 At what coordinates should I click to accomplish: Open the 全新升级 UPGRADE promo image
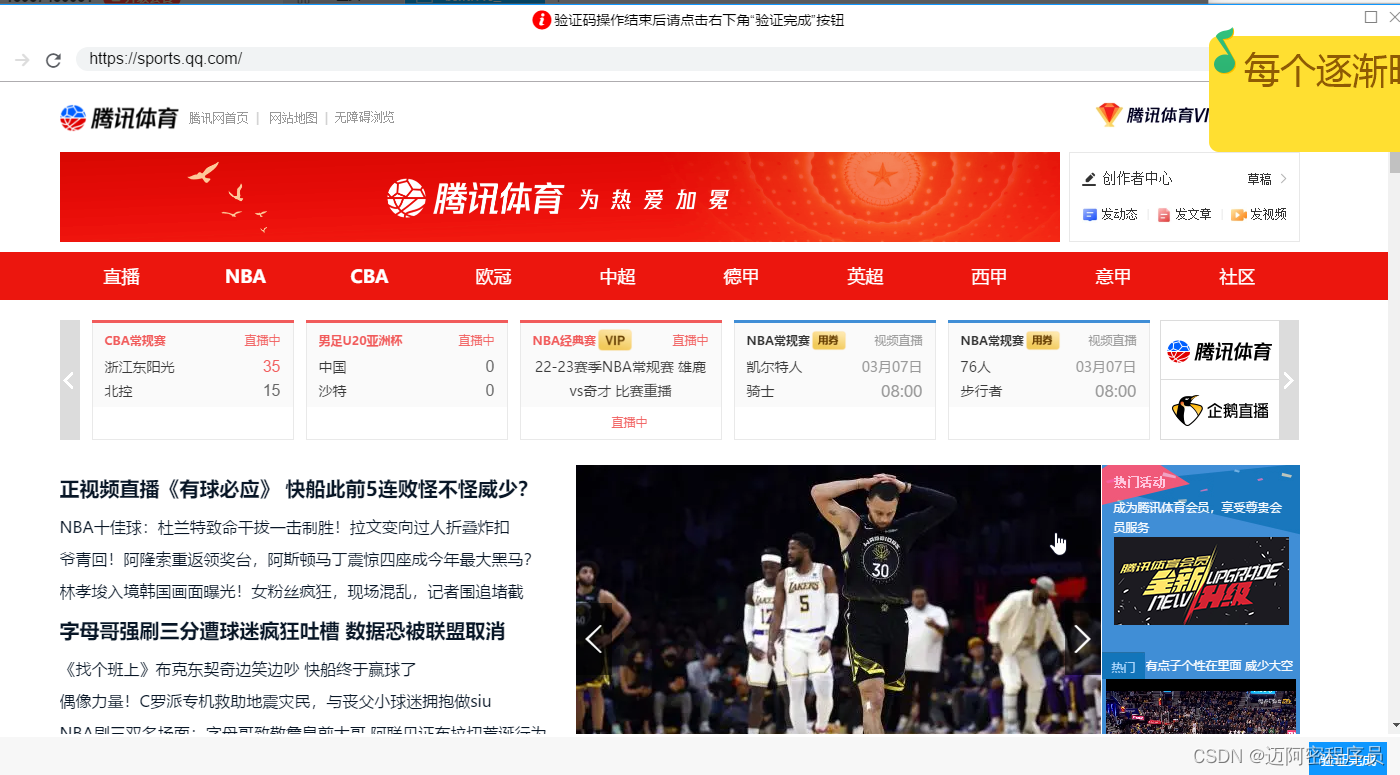1201,581
